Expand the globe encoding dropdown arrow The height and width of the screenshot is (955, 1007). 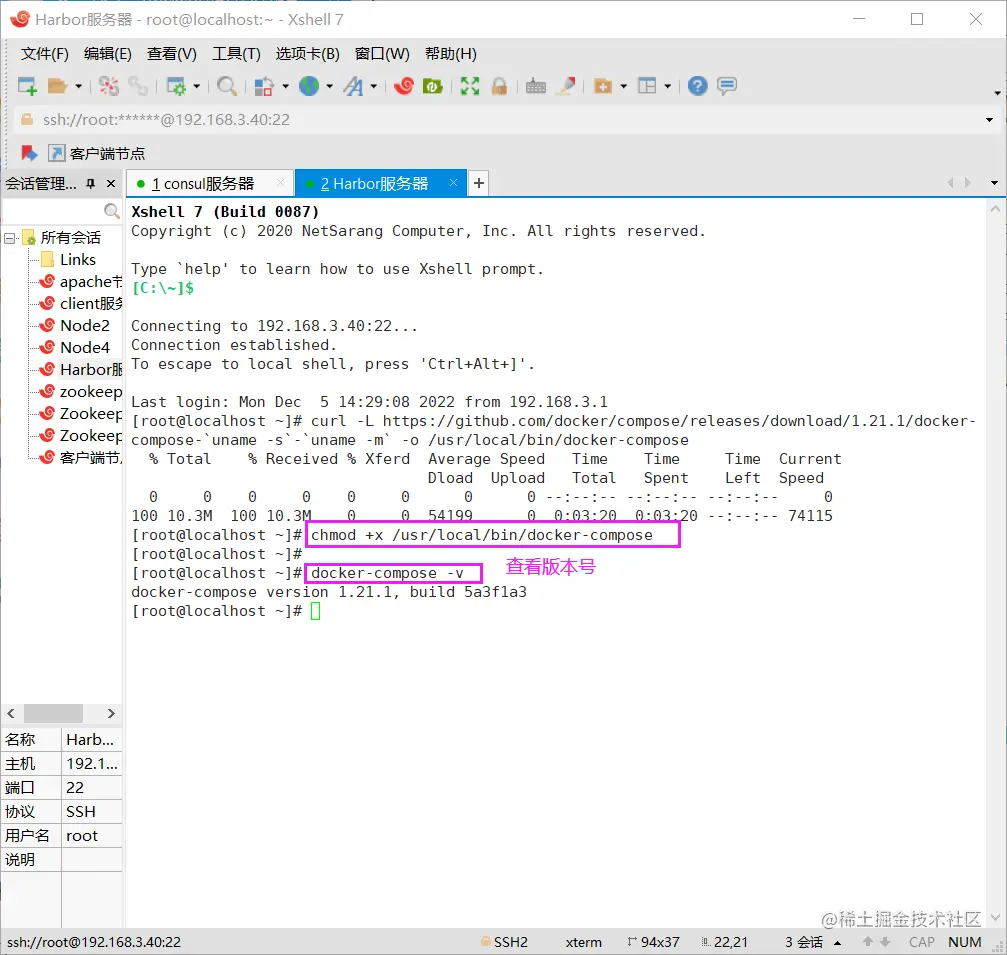[329, 86]
